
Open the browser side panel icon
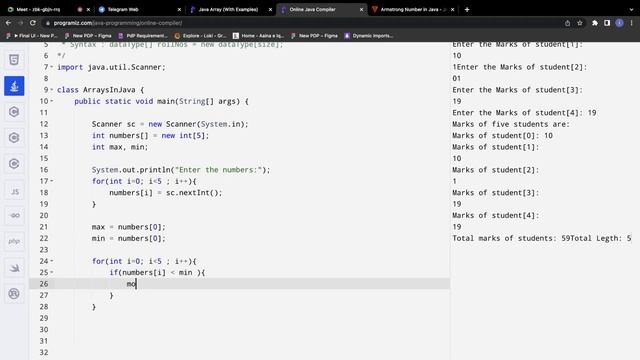click(607, 23)
